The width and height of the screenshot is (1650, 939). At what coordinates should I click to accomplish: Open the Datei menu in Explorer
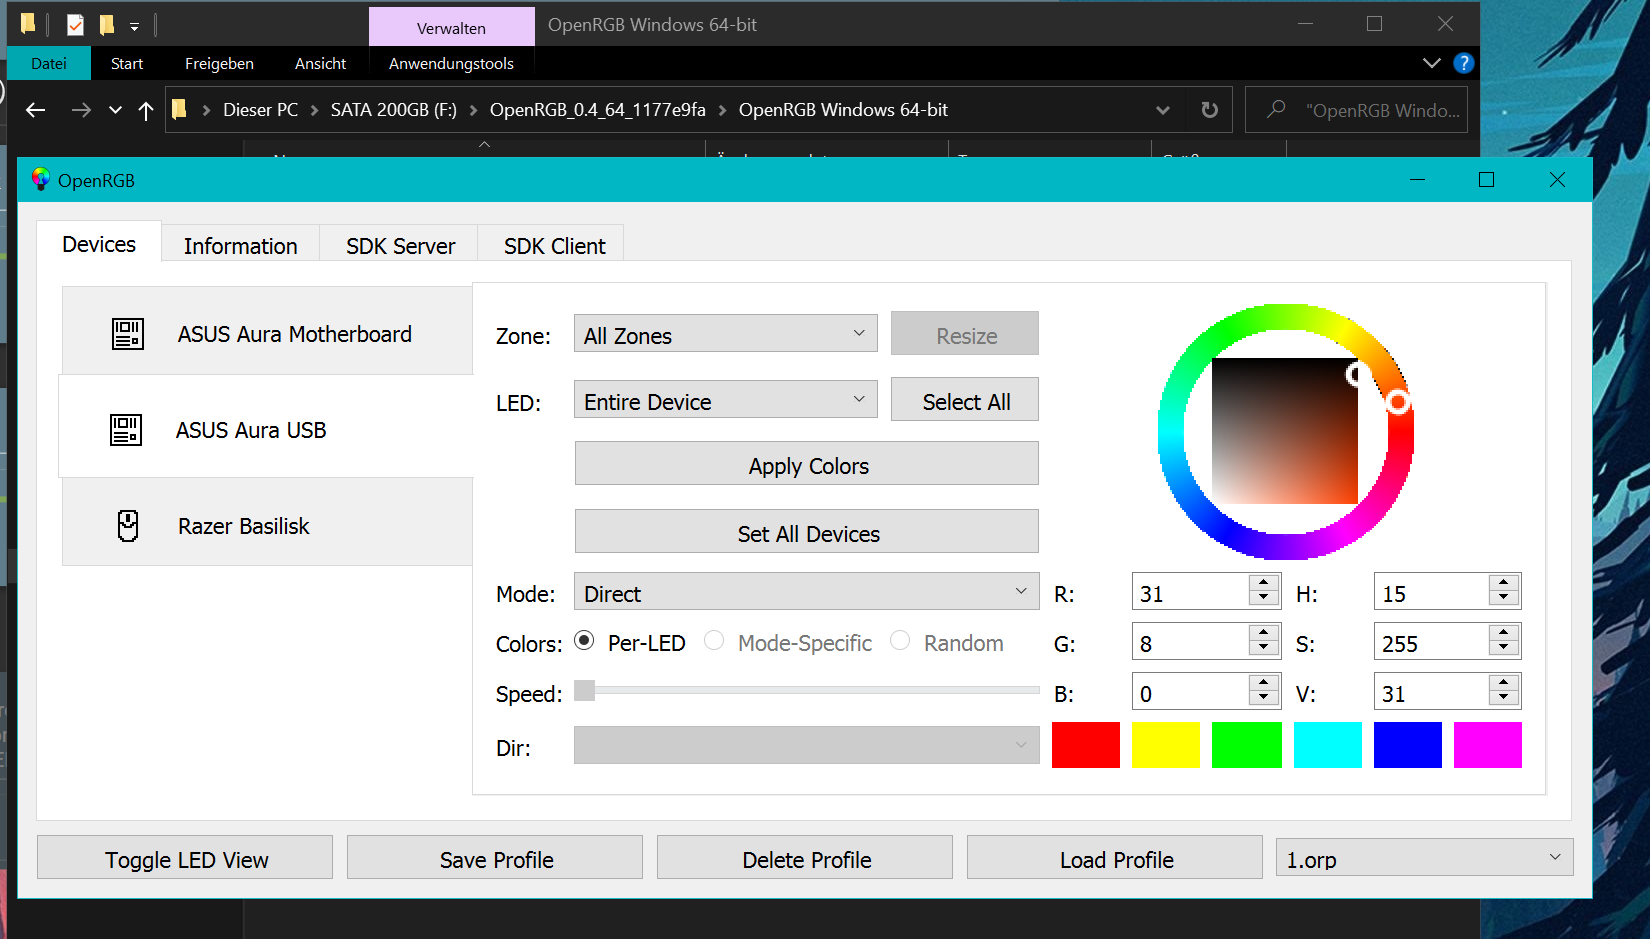(49, 63)
